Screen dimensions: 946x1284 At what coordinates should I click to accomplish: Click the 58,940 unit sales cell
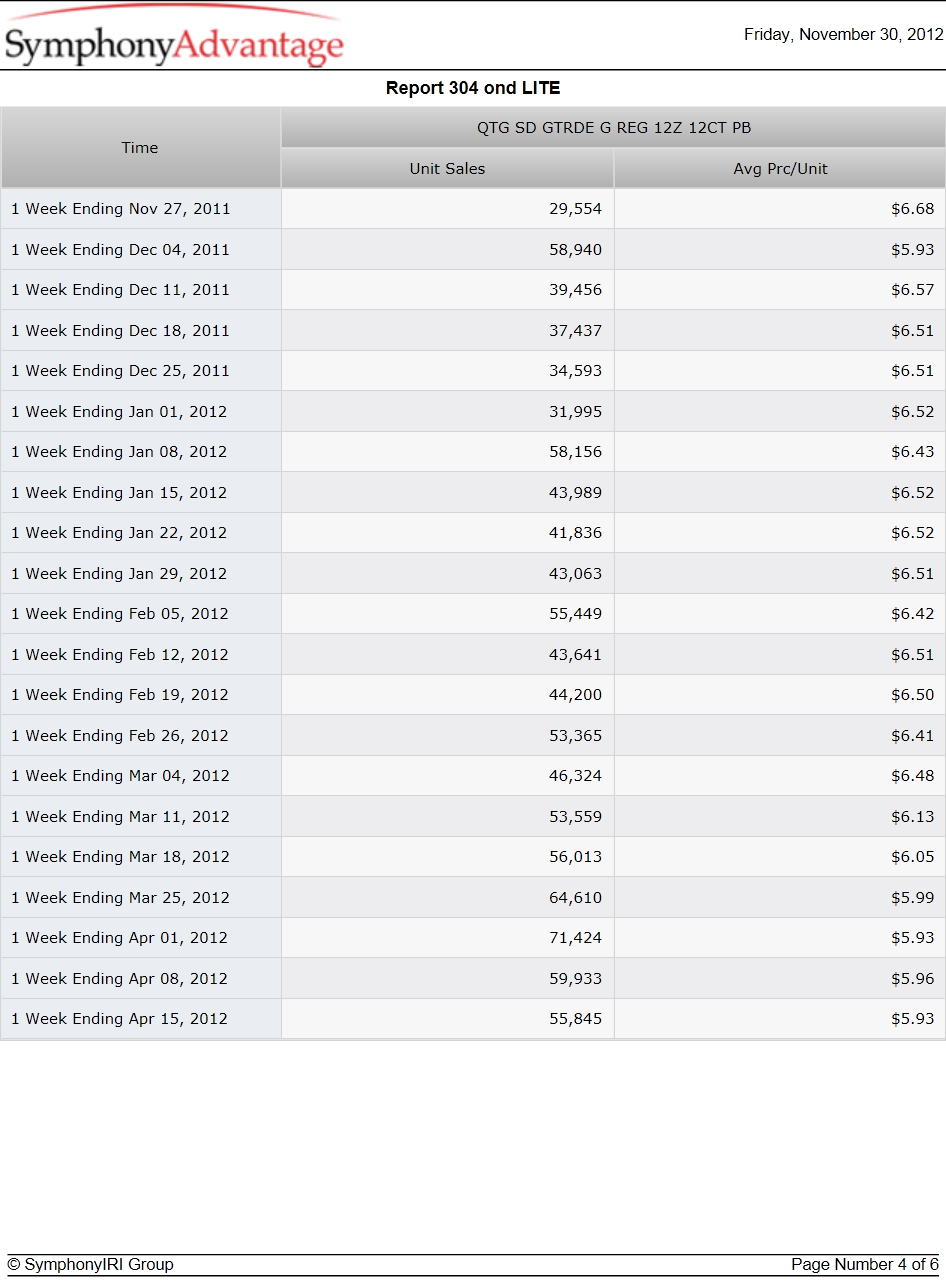point(448,250)
